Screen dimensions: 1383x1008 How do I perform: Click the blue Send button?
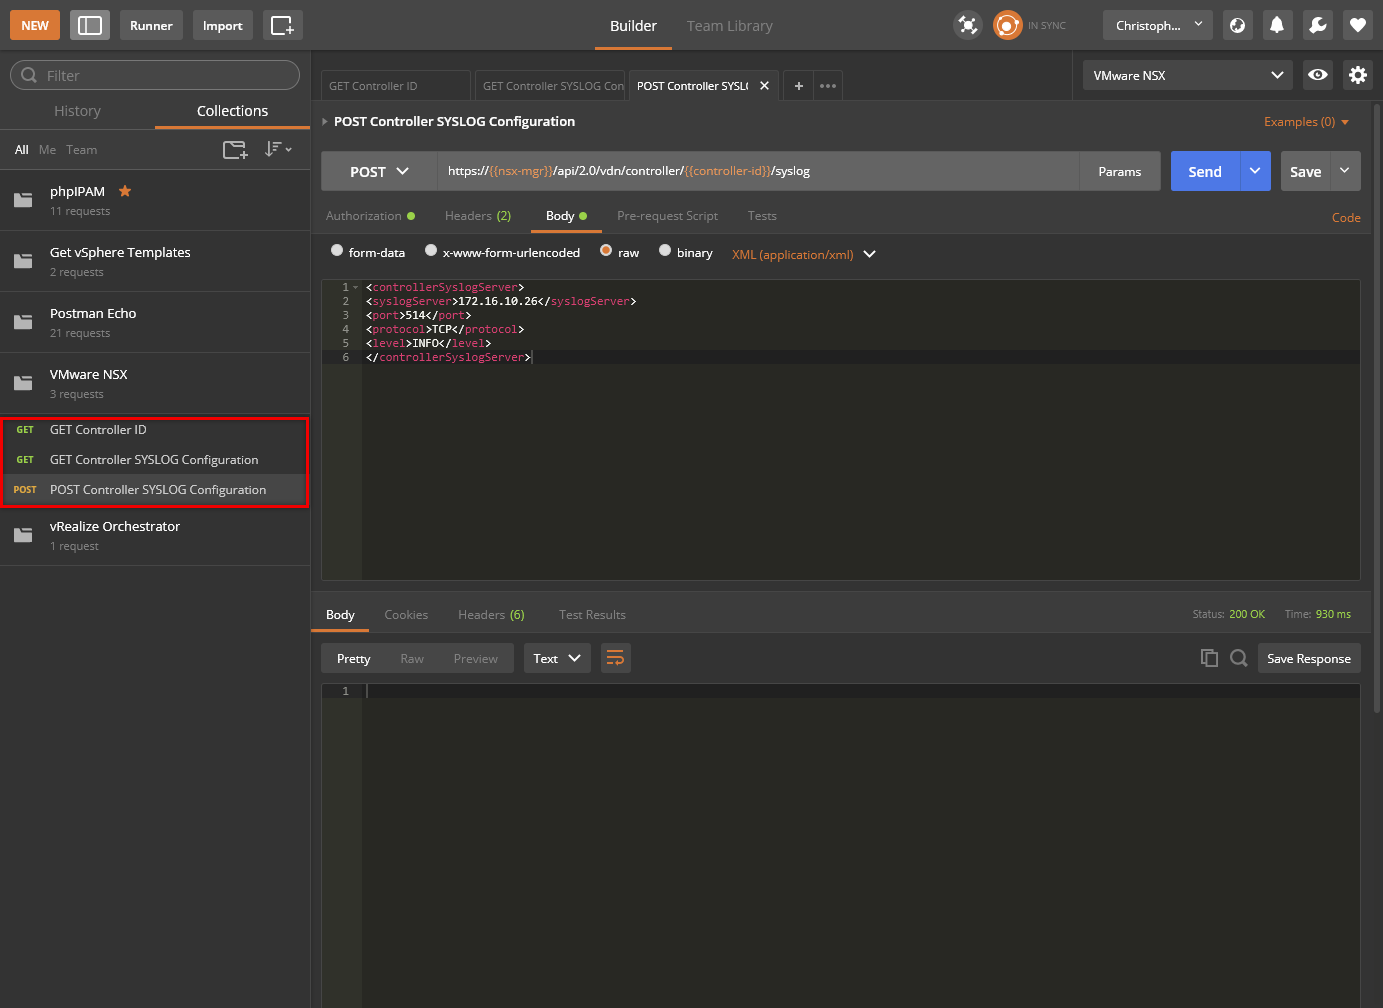click(1204, 172)
